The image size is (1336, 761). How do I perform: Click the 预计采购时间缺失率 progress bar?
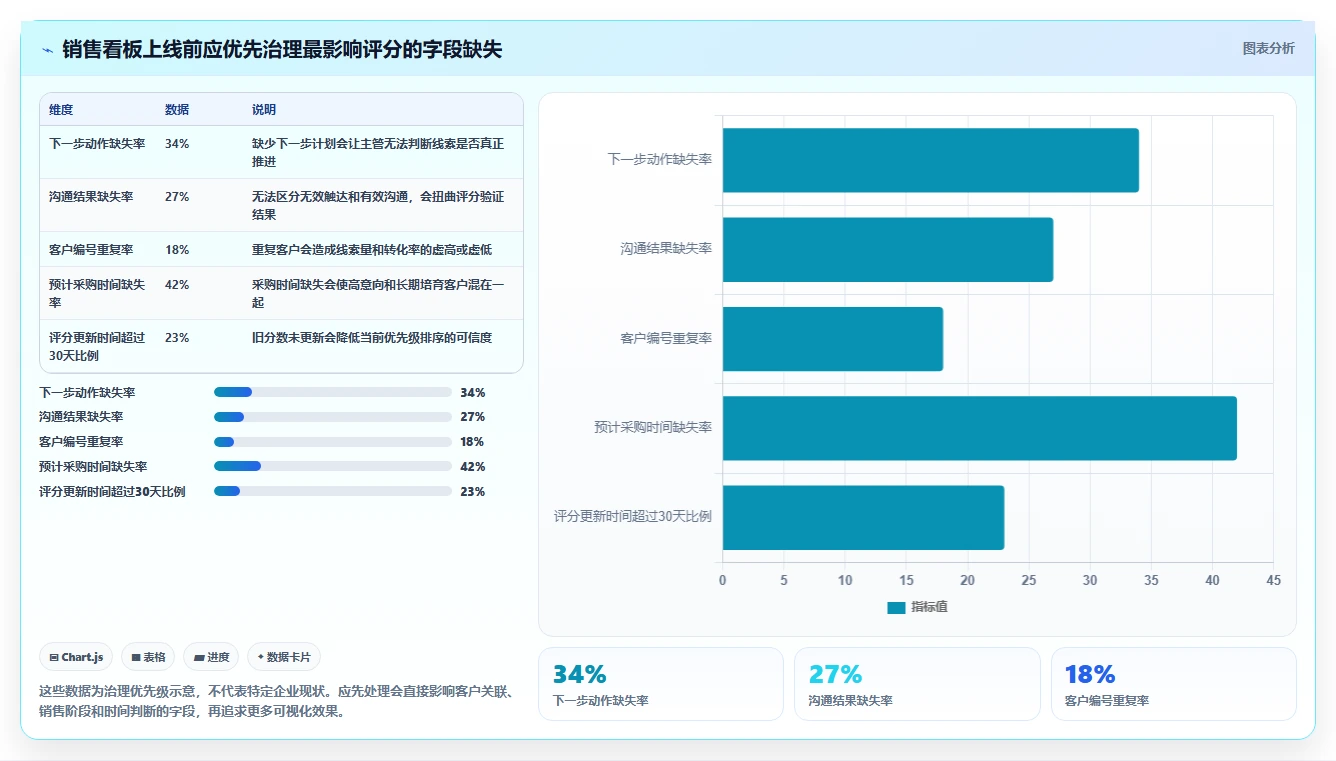[x=333, y=466]
